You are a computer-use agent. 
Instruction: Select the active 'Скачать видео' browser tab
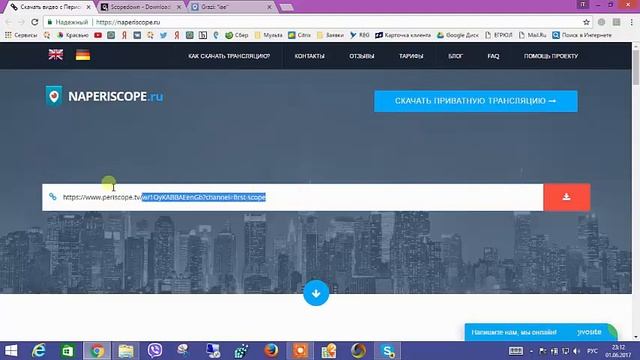[x=50, y=7]
